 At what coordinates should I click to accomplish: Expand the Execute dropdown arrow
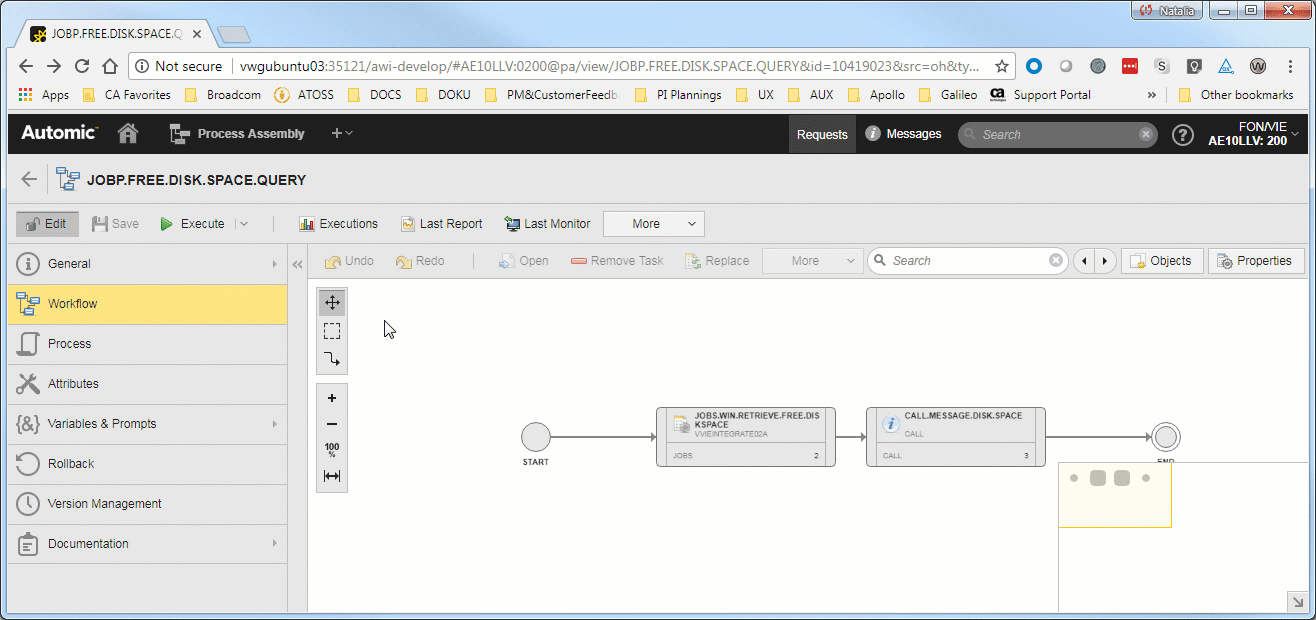(243, 224)
